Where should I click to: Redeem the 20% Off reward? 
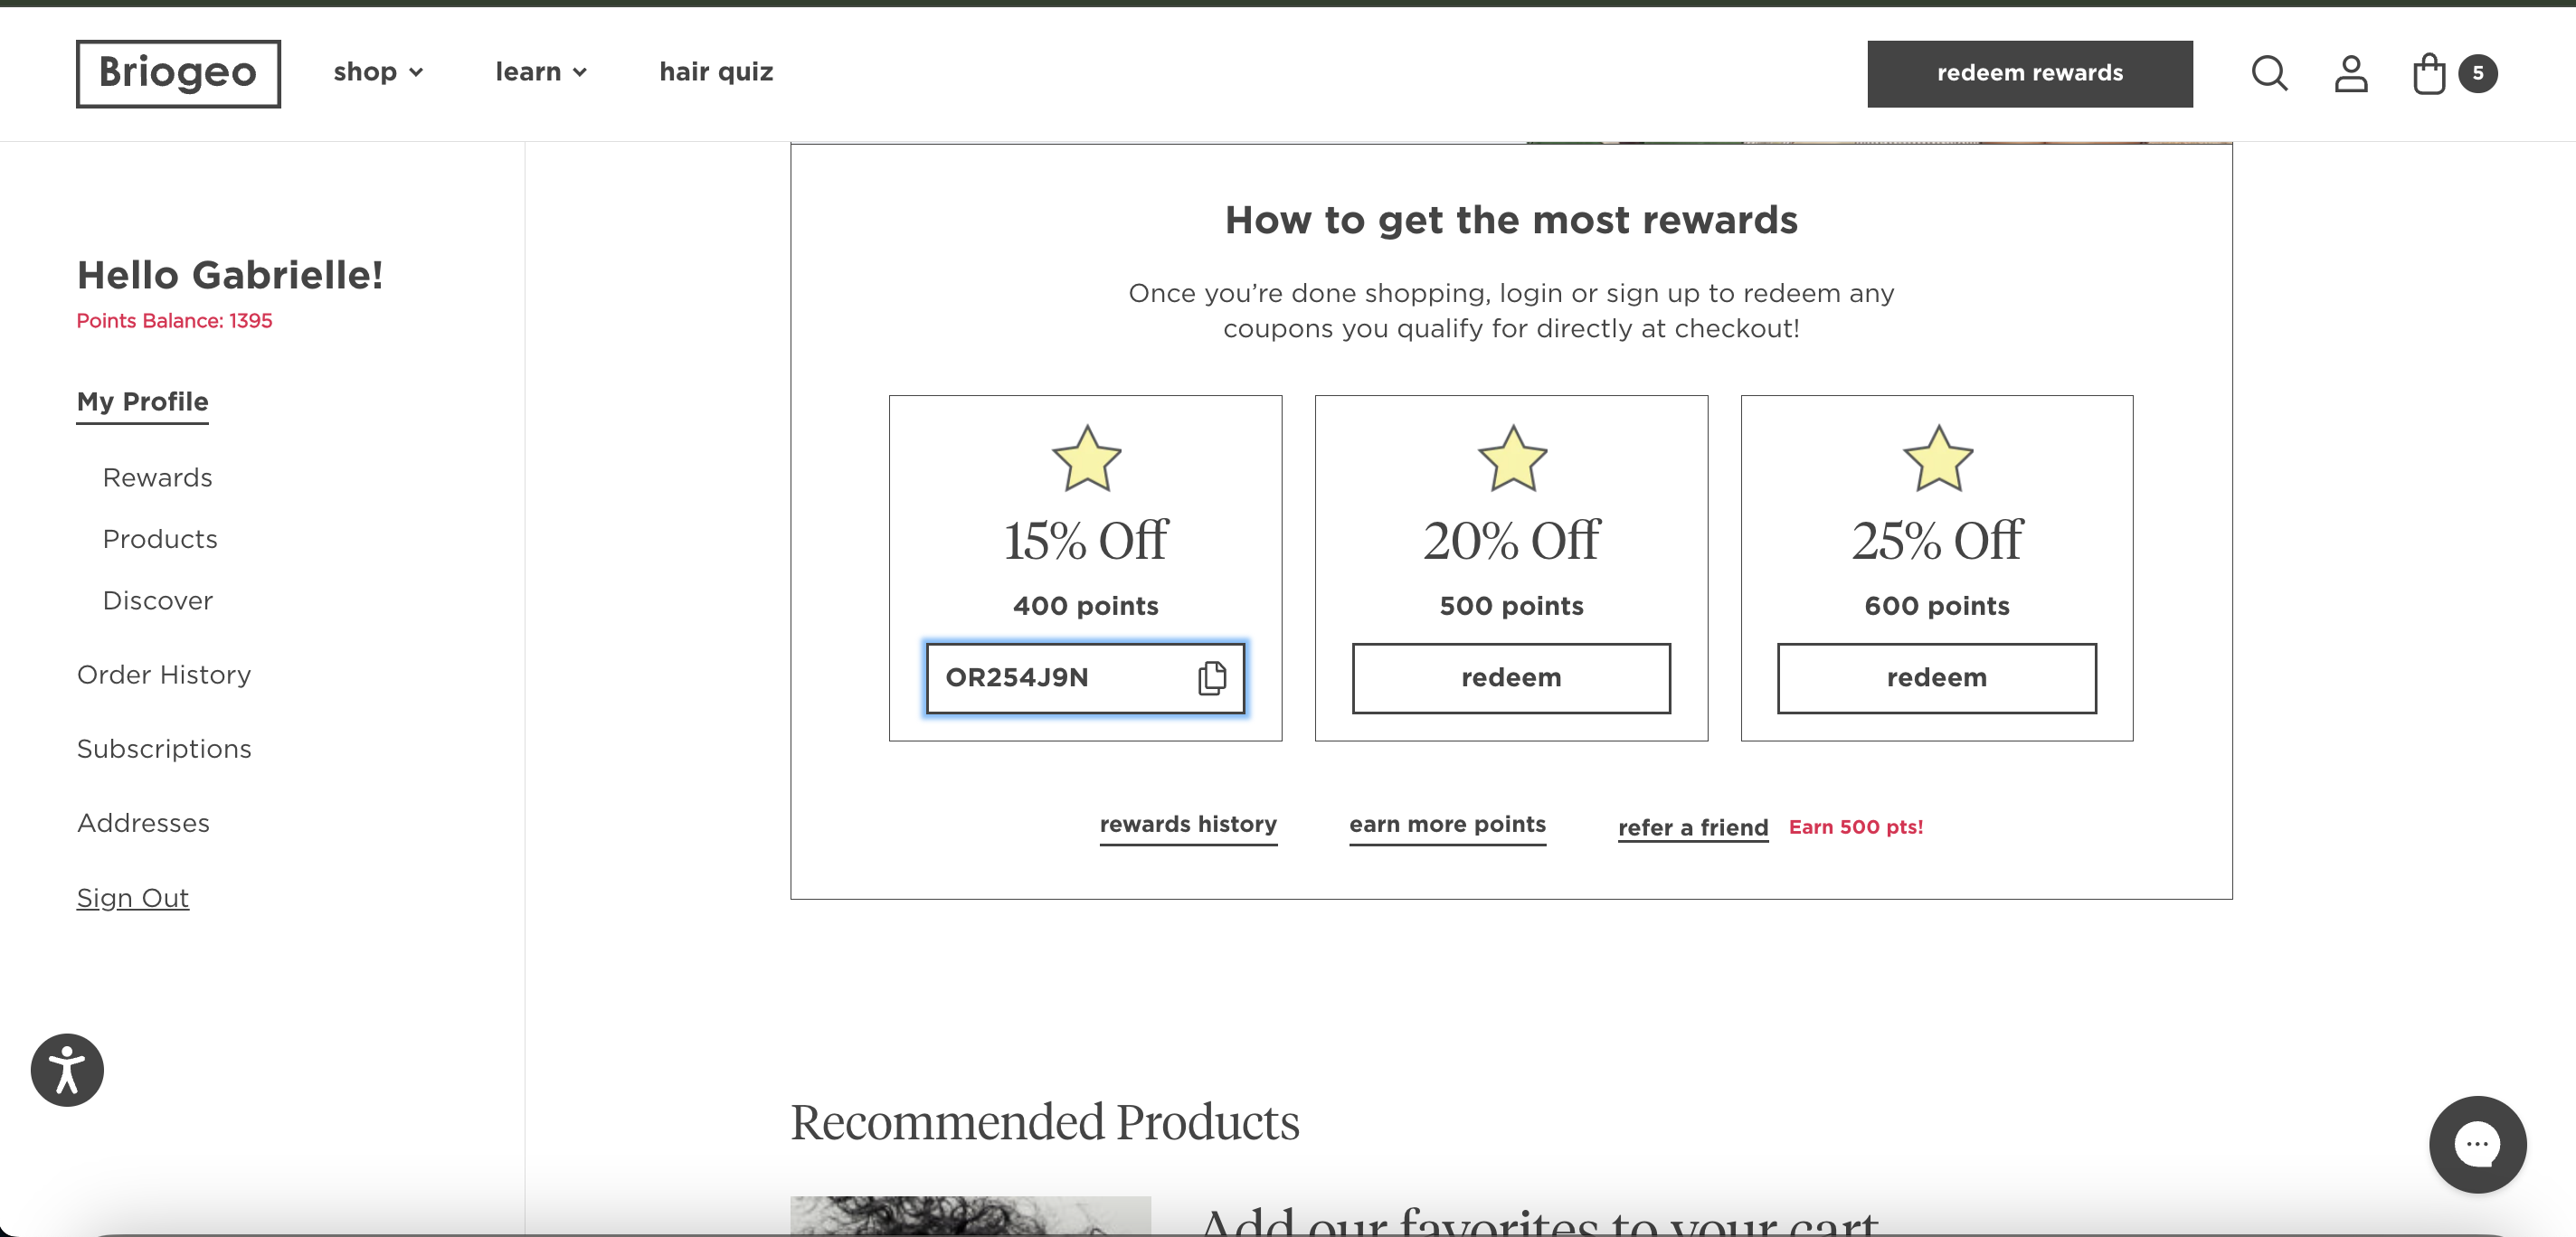(1511, 678)
